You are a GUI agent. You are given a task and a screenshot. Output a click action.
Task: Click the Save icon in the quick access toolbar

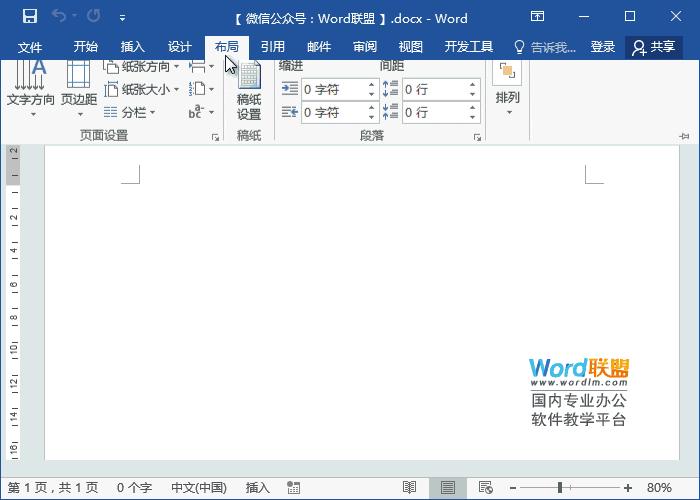point(30,17)
